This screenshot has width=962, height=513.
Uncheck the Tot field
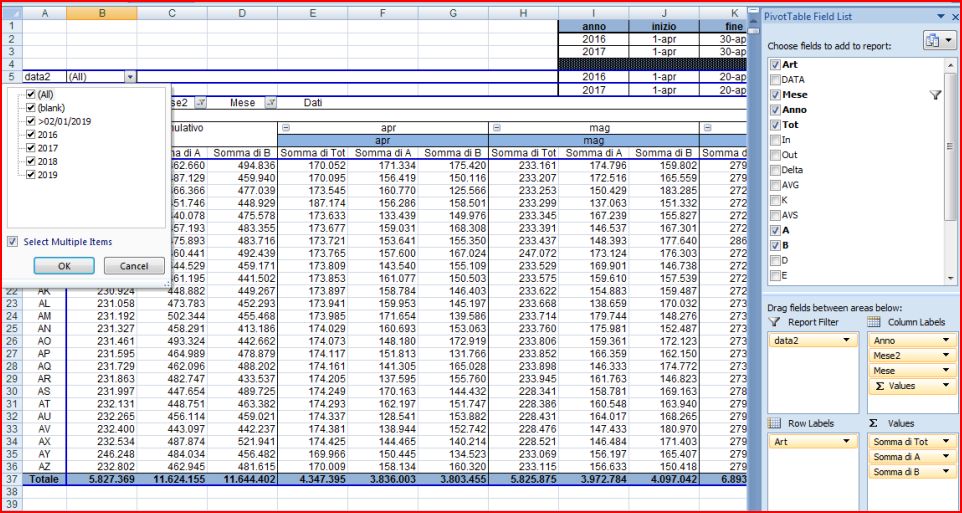pos(775,125)
